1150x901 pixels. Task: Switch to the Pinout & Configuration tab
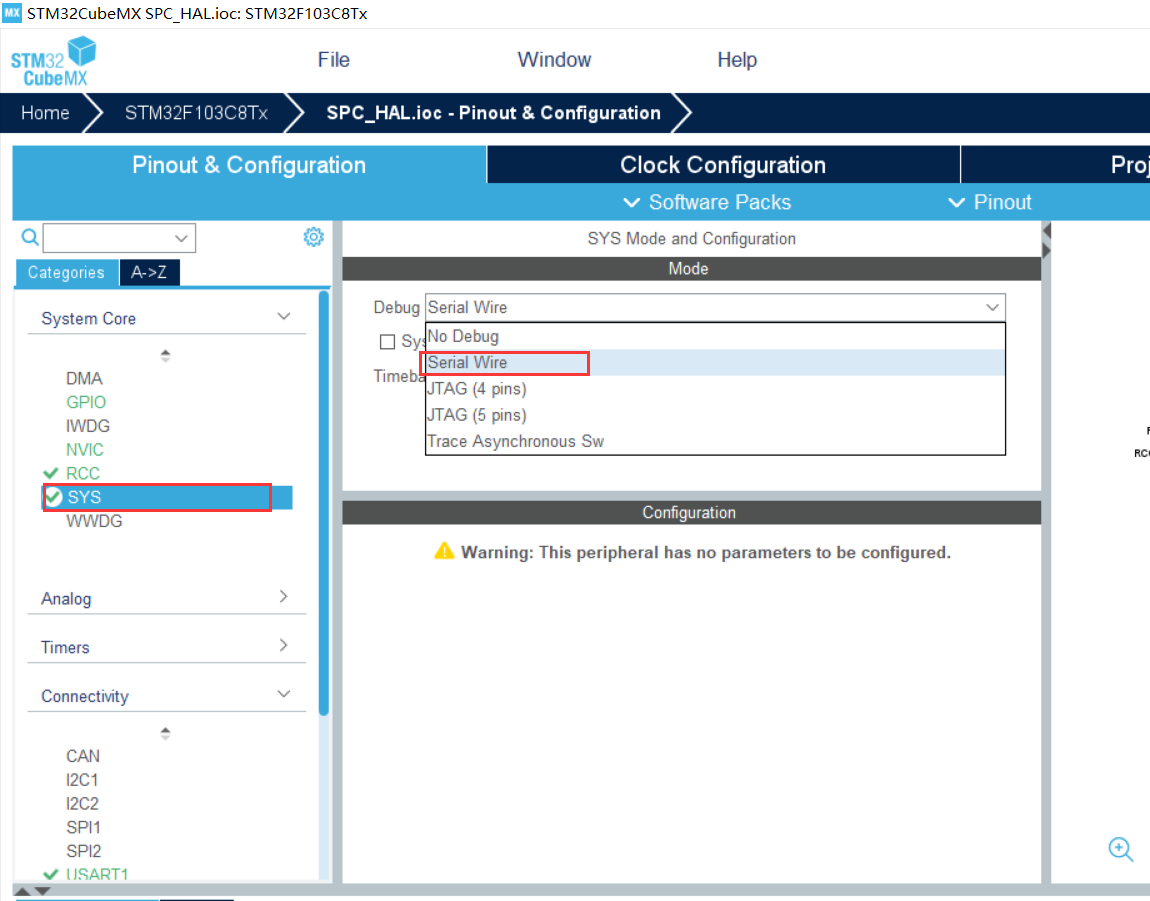pos(249,164)
